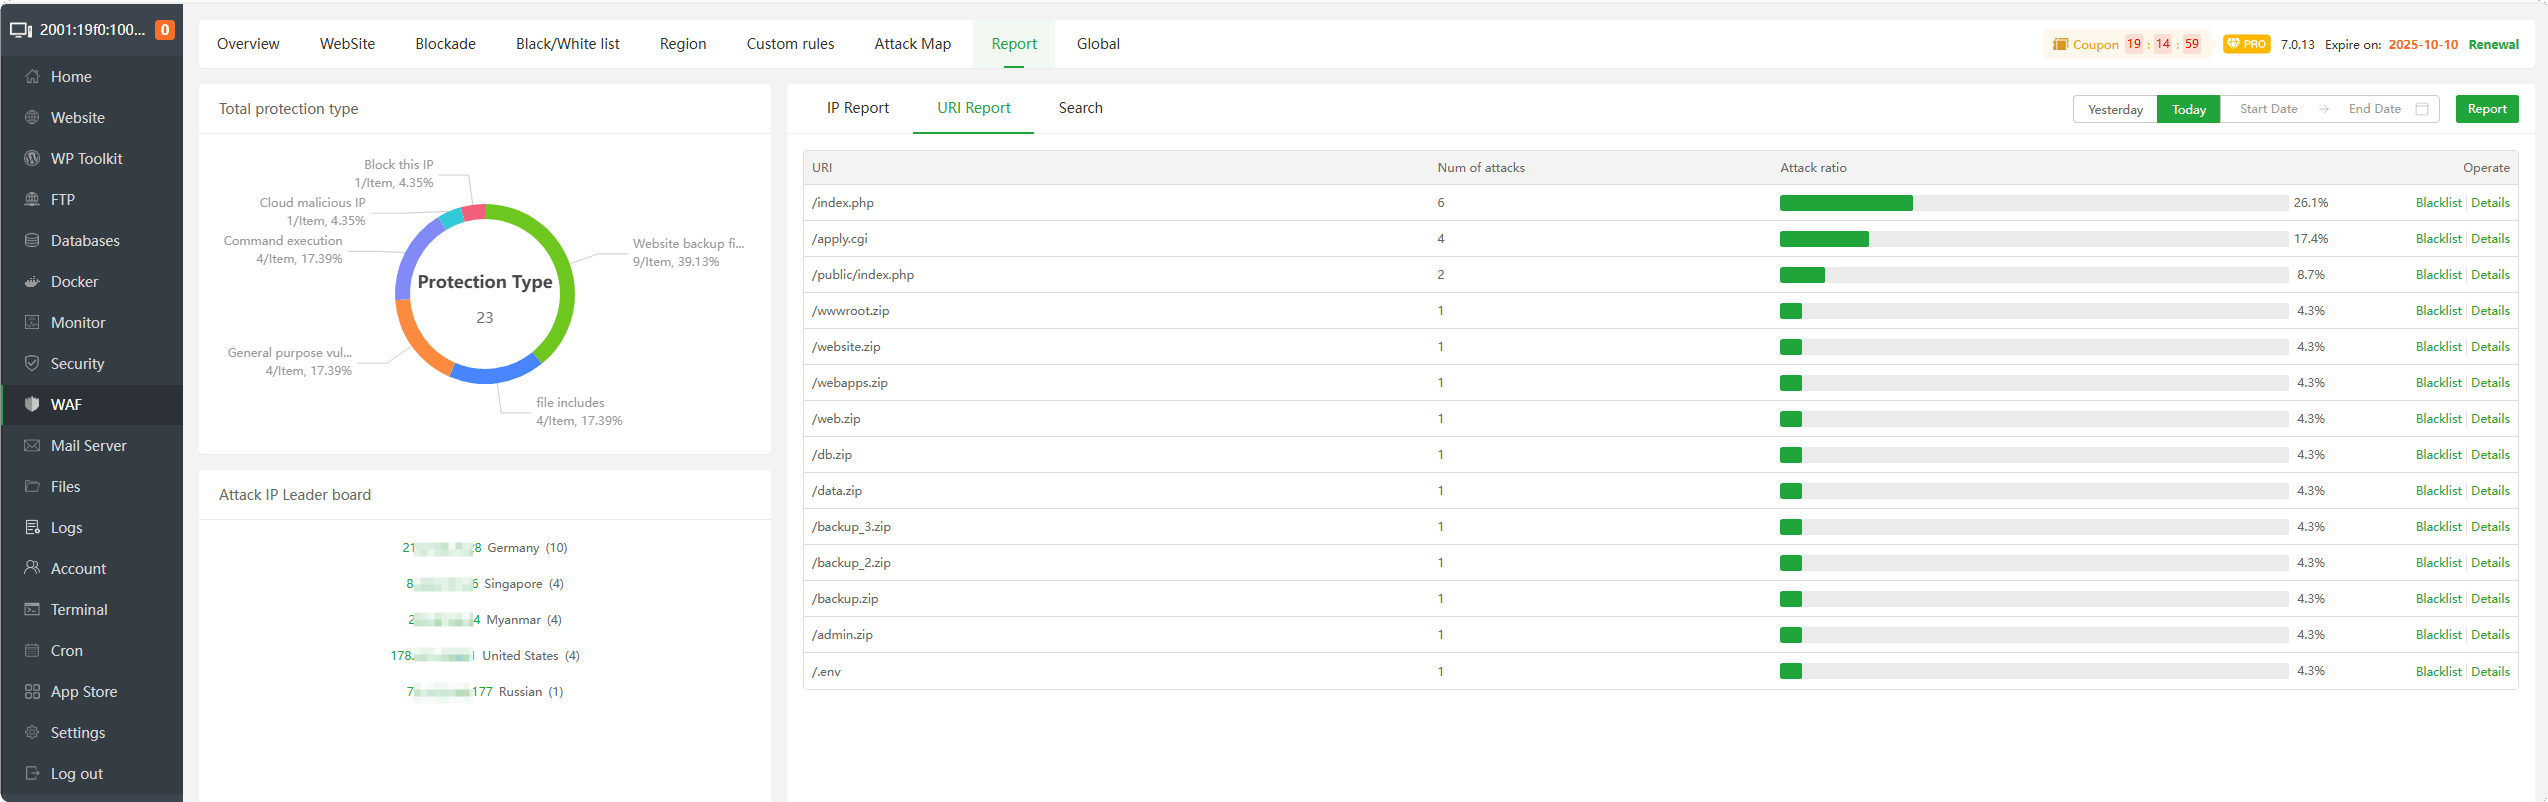Click the Log out icon
The image size is (2548, 802).
32,774
